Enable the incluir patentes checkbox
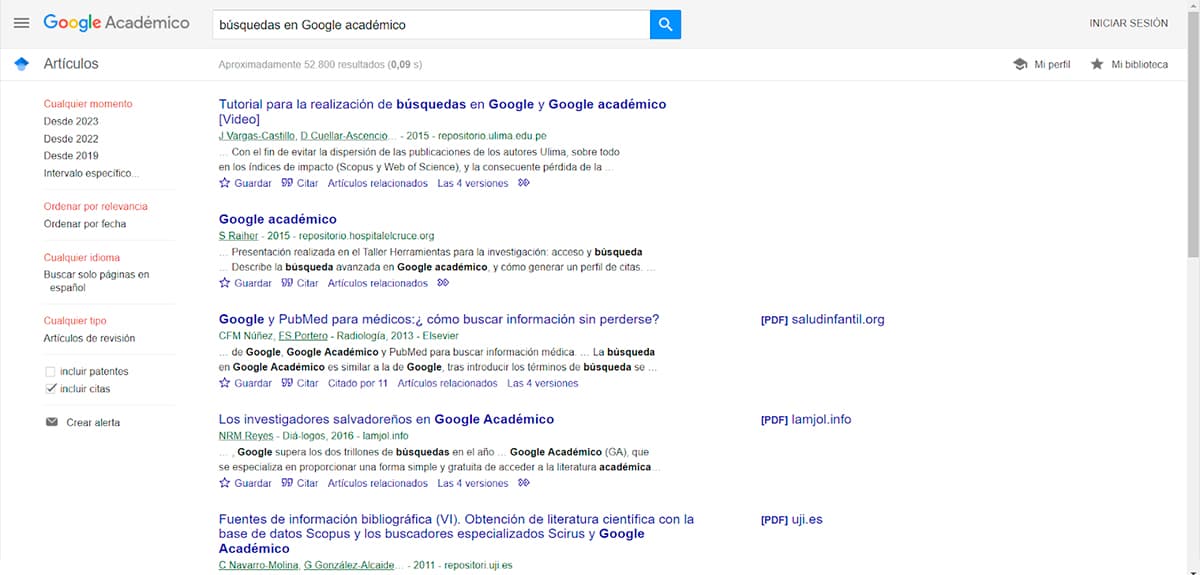This screenshot has height=575, width=1200. (x=51, y=371)
